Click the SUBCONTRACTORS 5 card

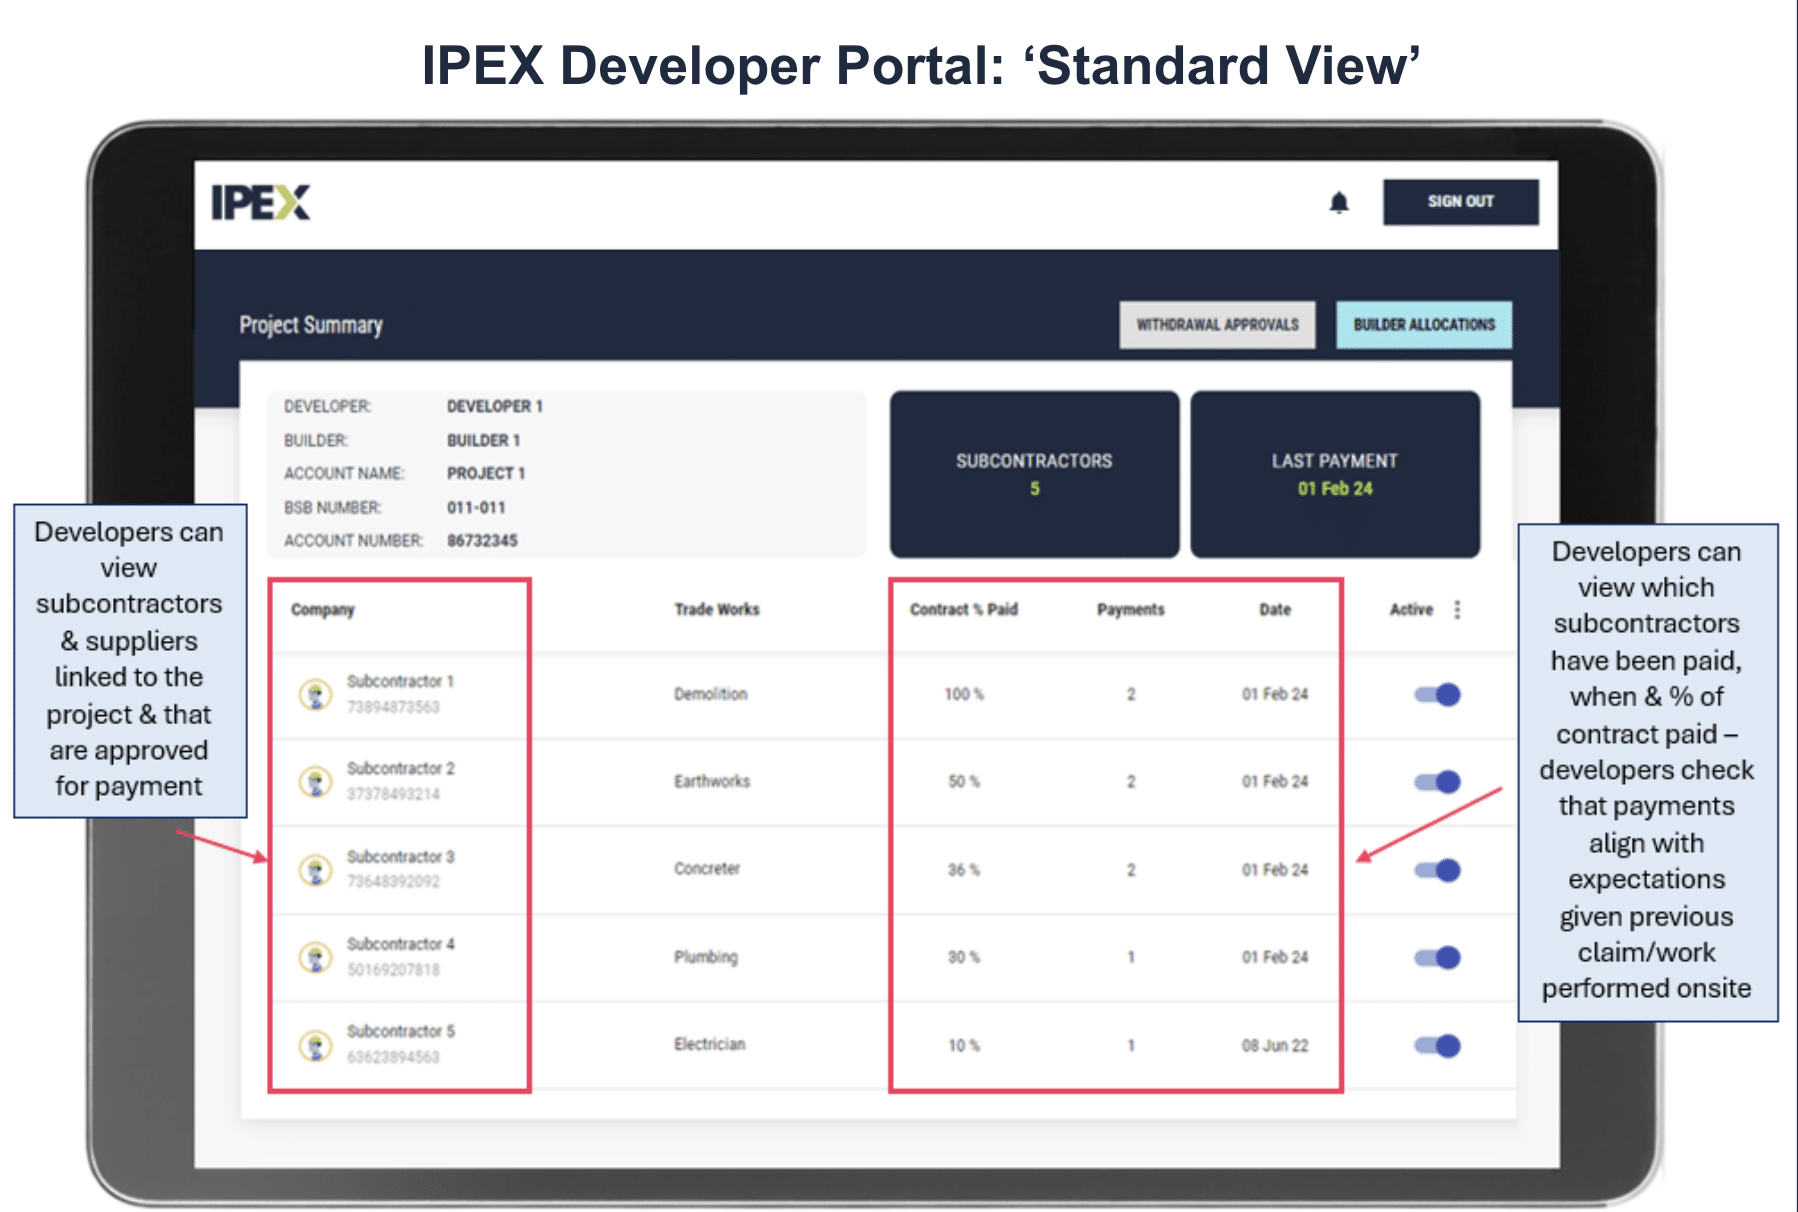tap(1034, 474)
